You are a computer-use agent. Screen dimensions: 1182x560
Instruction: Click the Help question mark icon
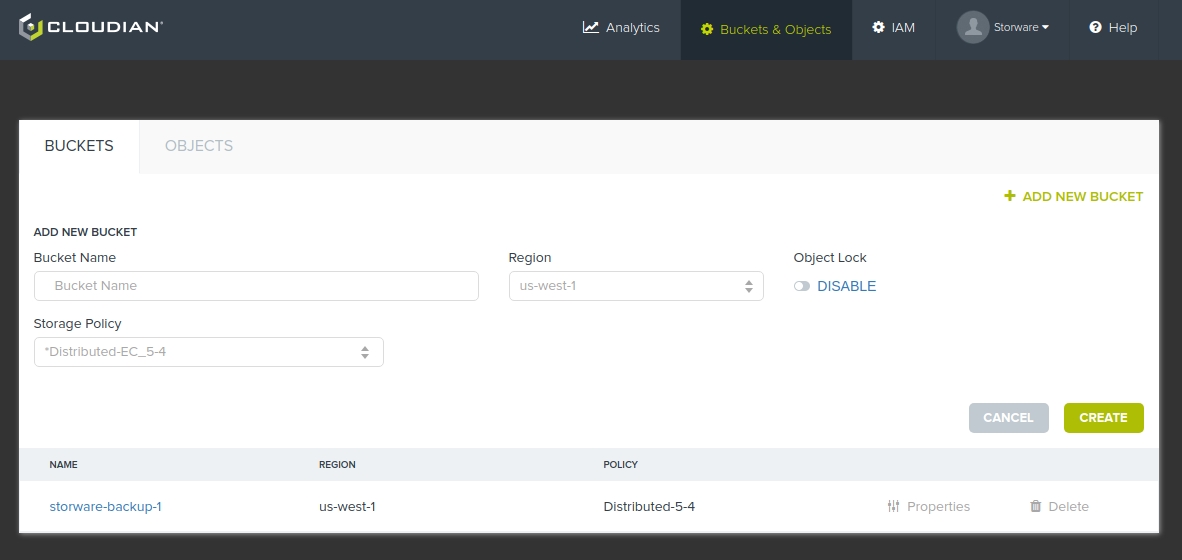pyautogui.click(x=1095, y=28)
